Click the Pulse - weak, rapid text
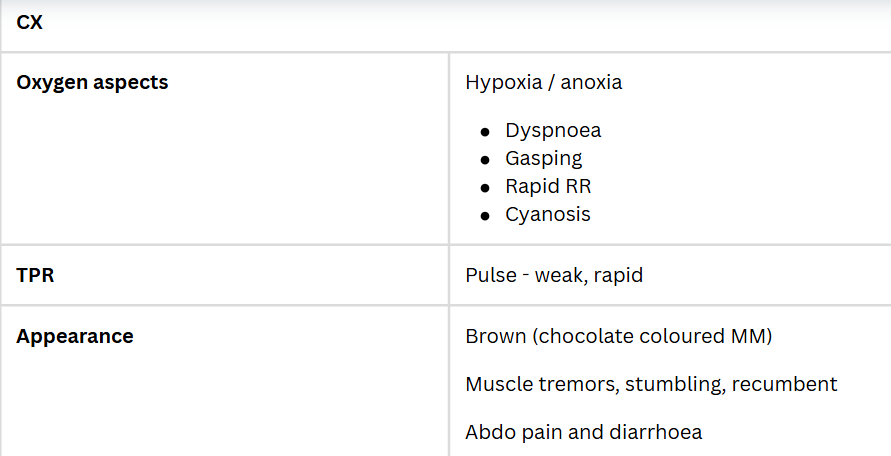The image size is (891, 456). point(554,275)
